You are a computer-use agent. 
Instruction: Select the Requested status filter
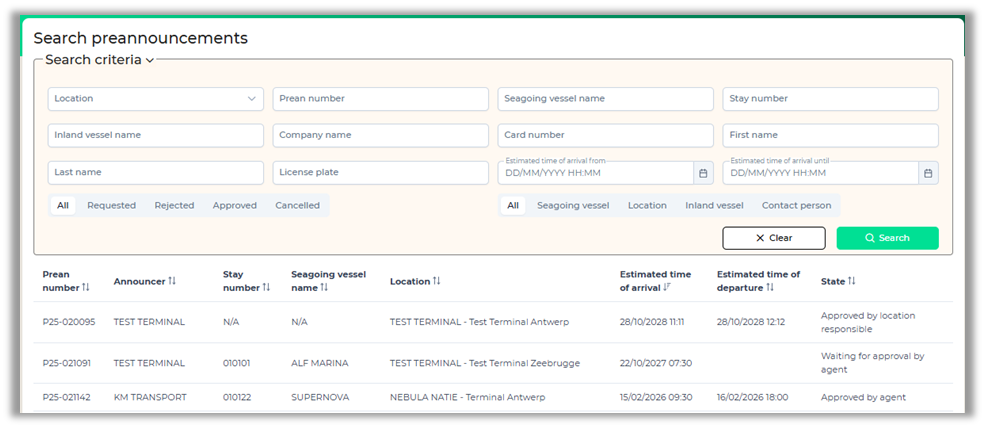[x=111, y=205]
